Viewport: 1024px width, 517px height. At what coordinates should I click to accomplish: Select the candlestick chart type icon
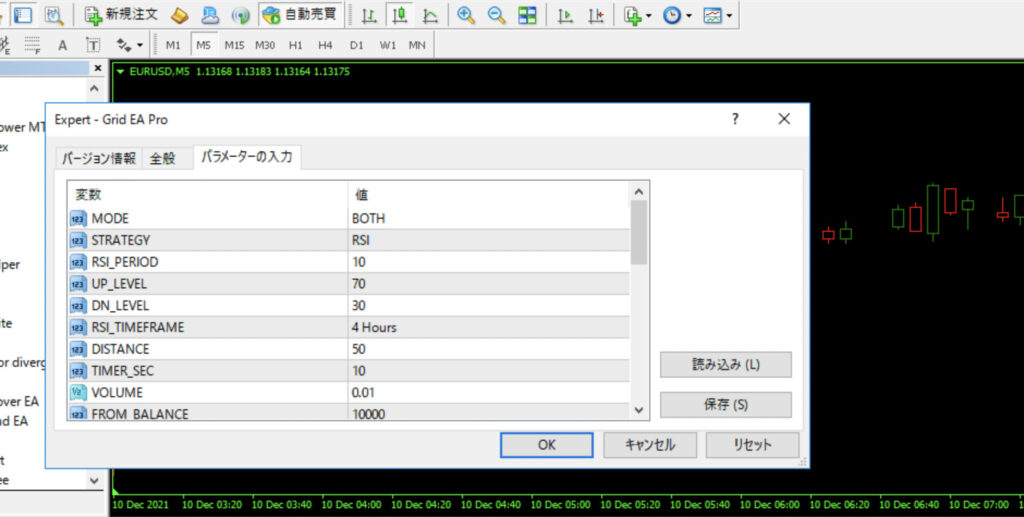coord(399,15)
